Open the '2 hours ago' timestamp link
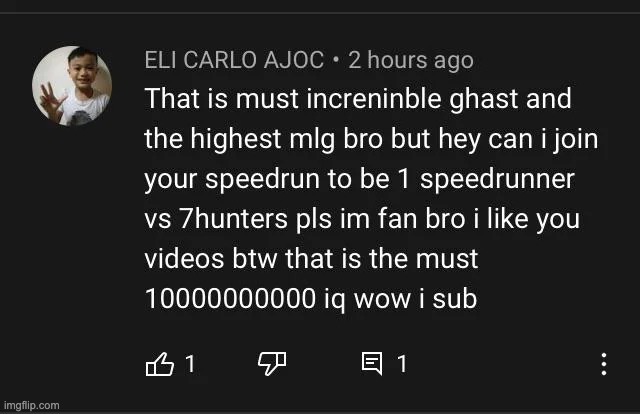This screenshot has width=640, height=414. (411, 60)
